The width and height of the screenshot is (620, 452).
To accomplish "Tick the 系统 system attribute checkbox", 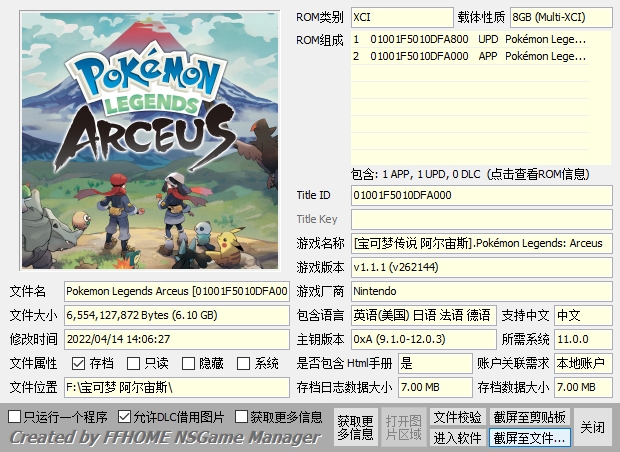I will pyautogui.click(x=245, y=363).
